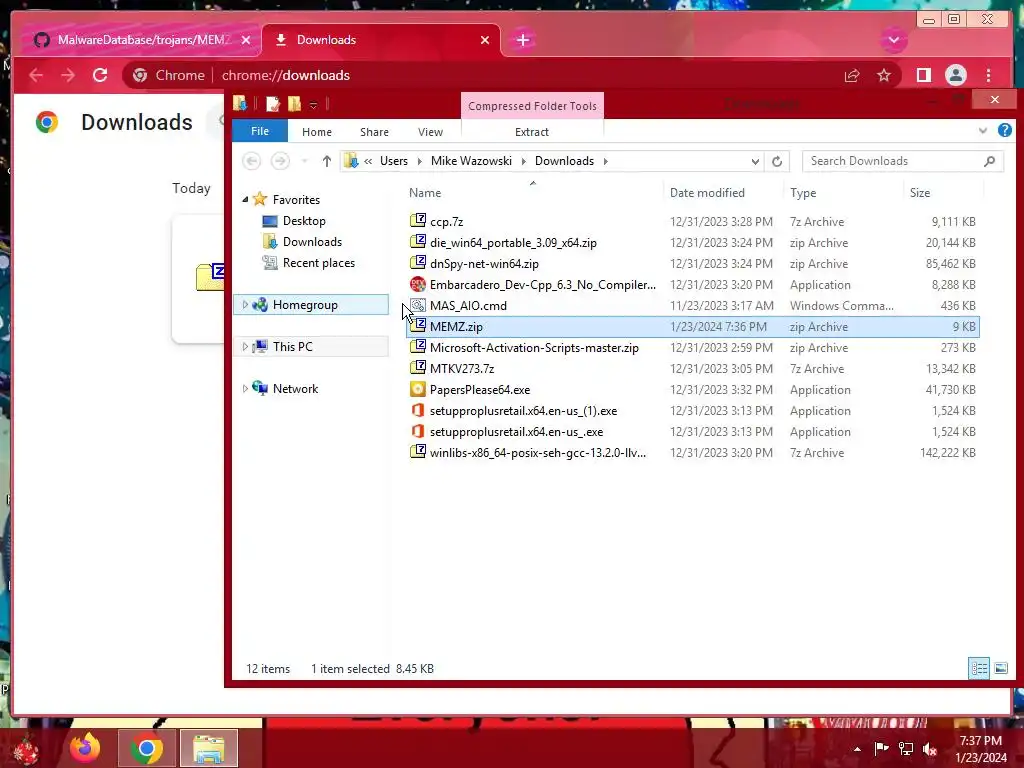The image size is (1024, 768).
Task: Open the View ribbon tab
Action: coord(430,132)
